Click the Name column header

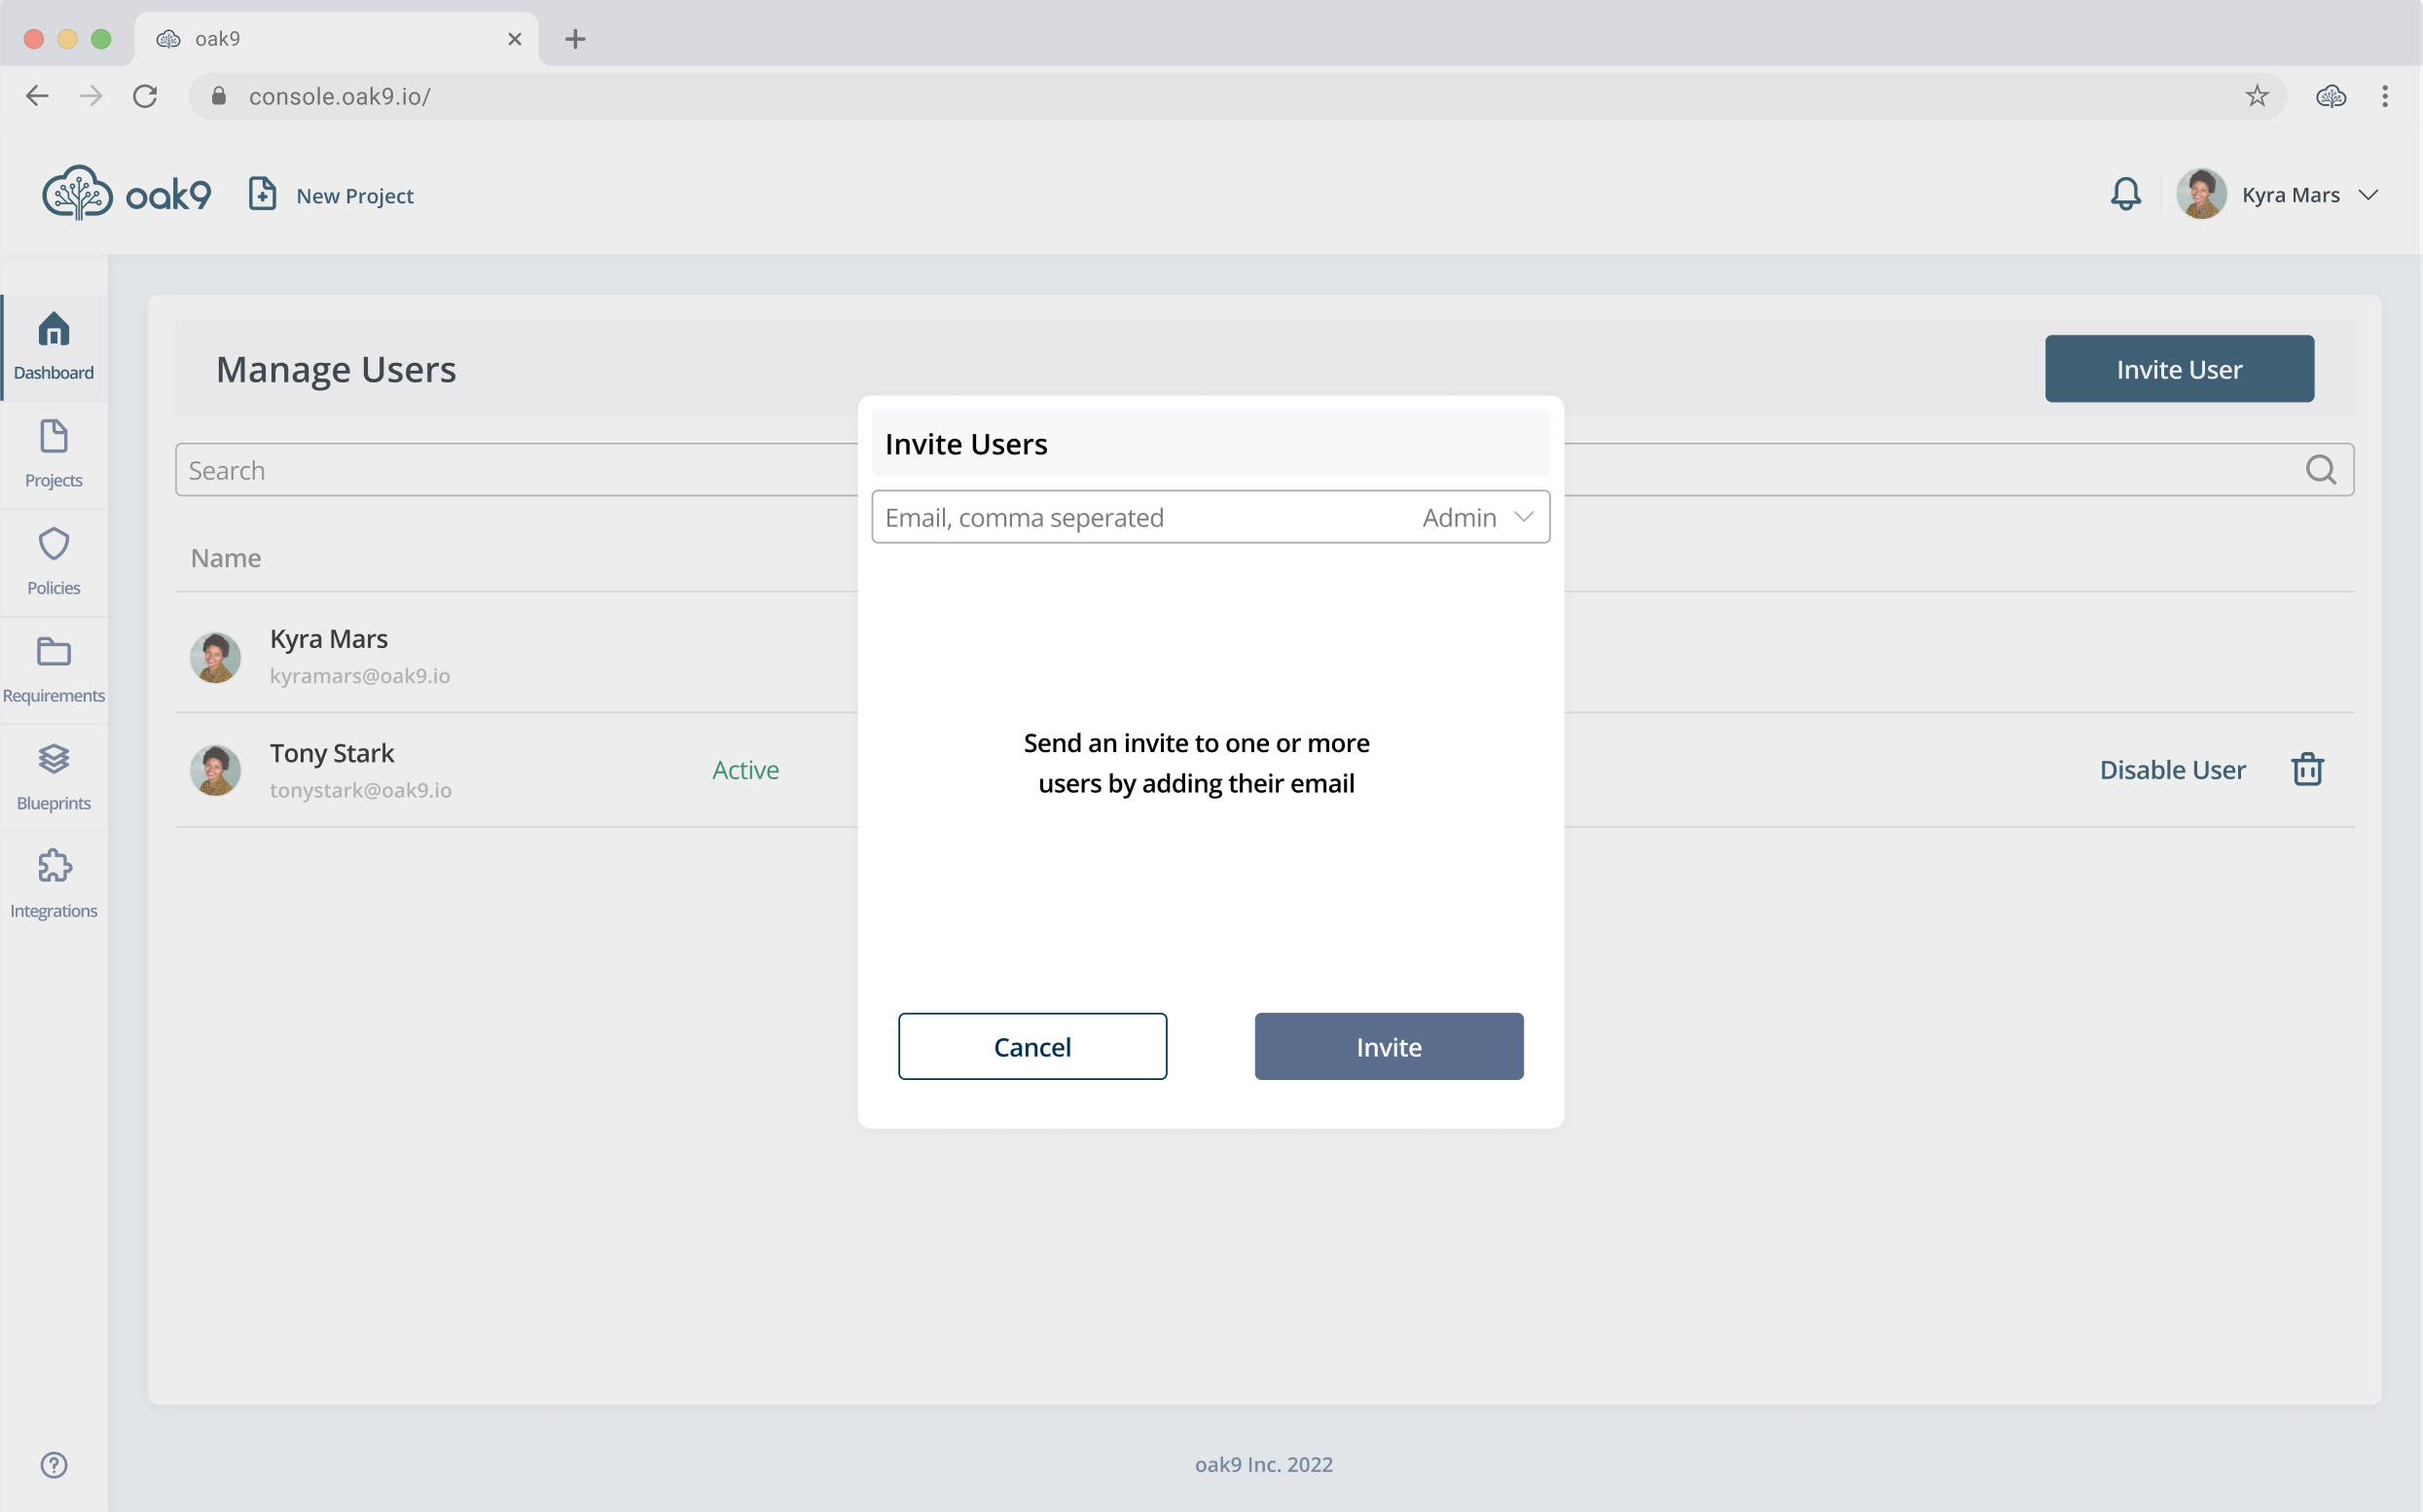[x=225, y=558]
